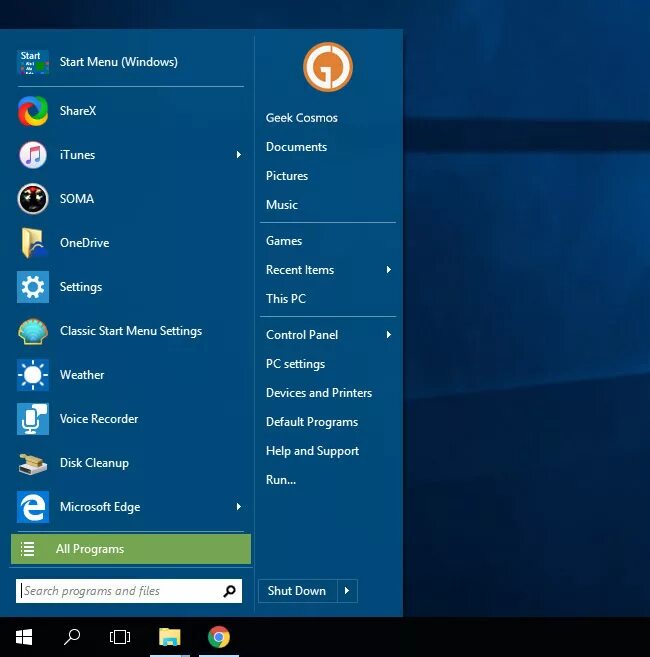Open Devices and Printers
650x657 pixels.
point(319,393)
